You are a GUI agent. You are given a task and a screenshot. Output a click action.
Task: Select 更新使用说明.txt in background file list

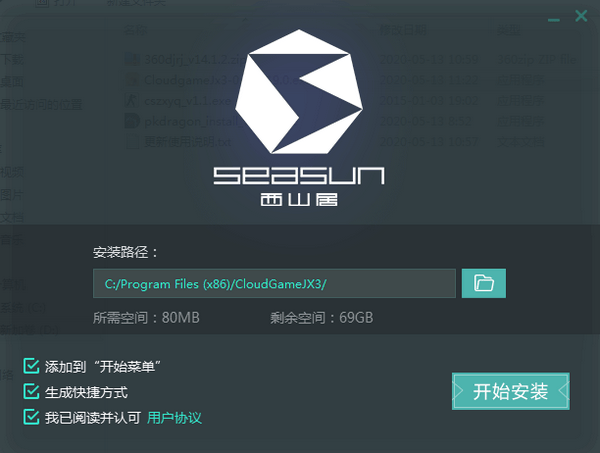[x=188, y=142]
